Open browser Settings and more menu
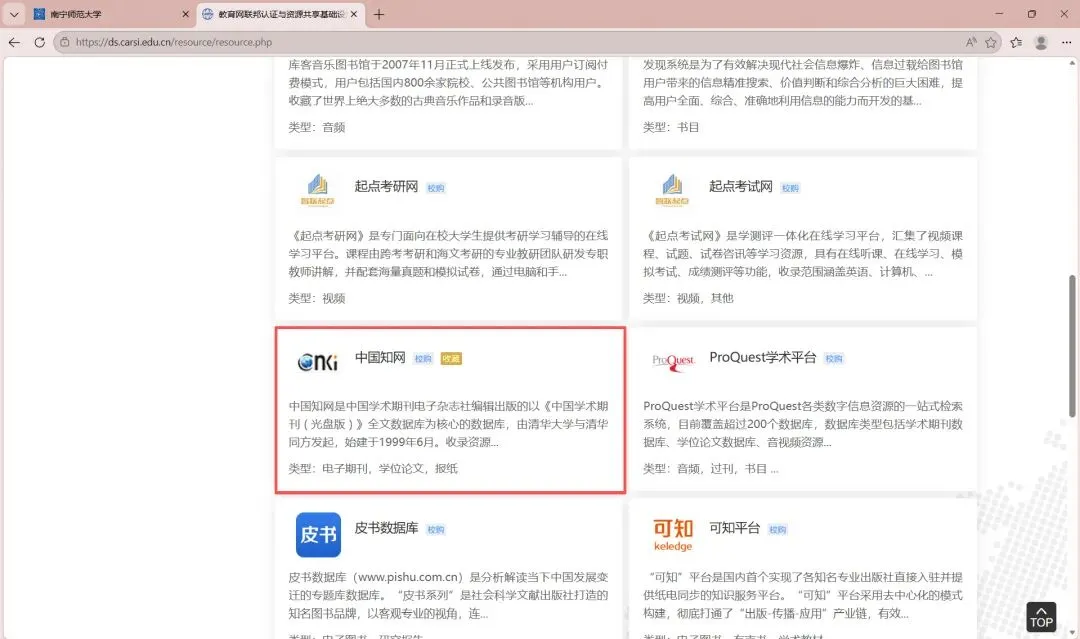 point(1066,42)
